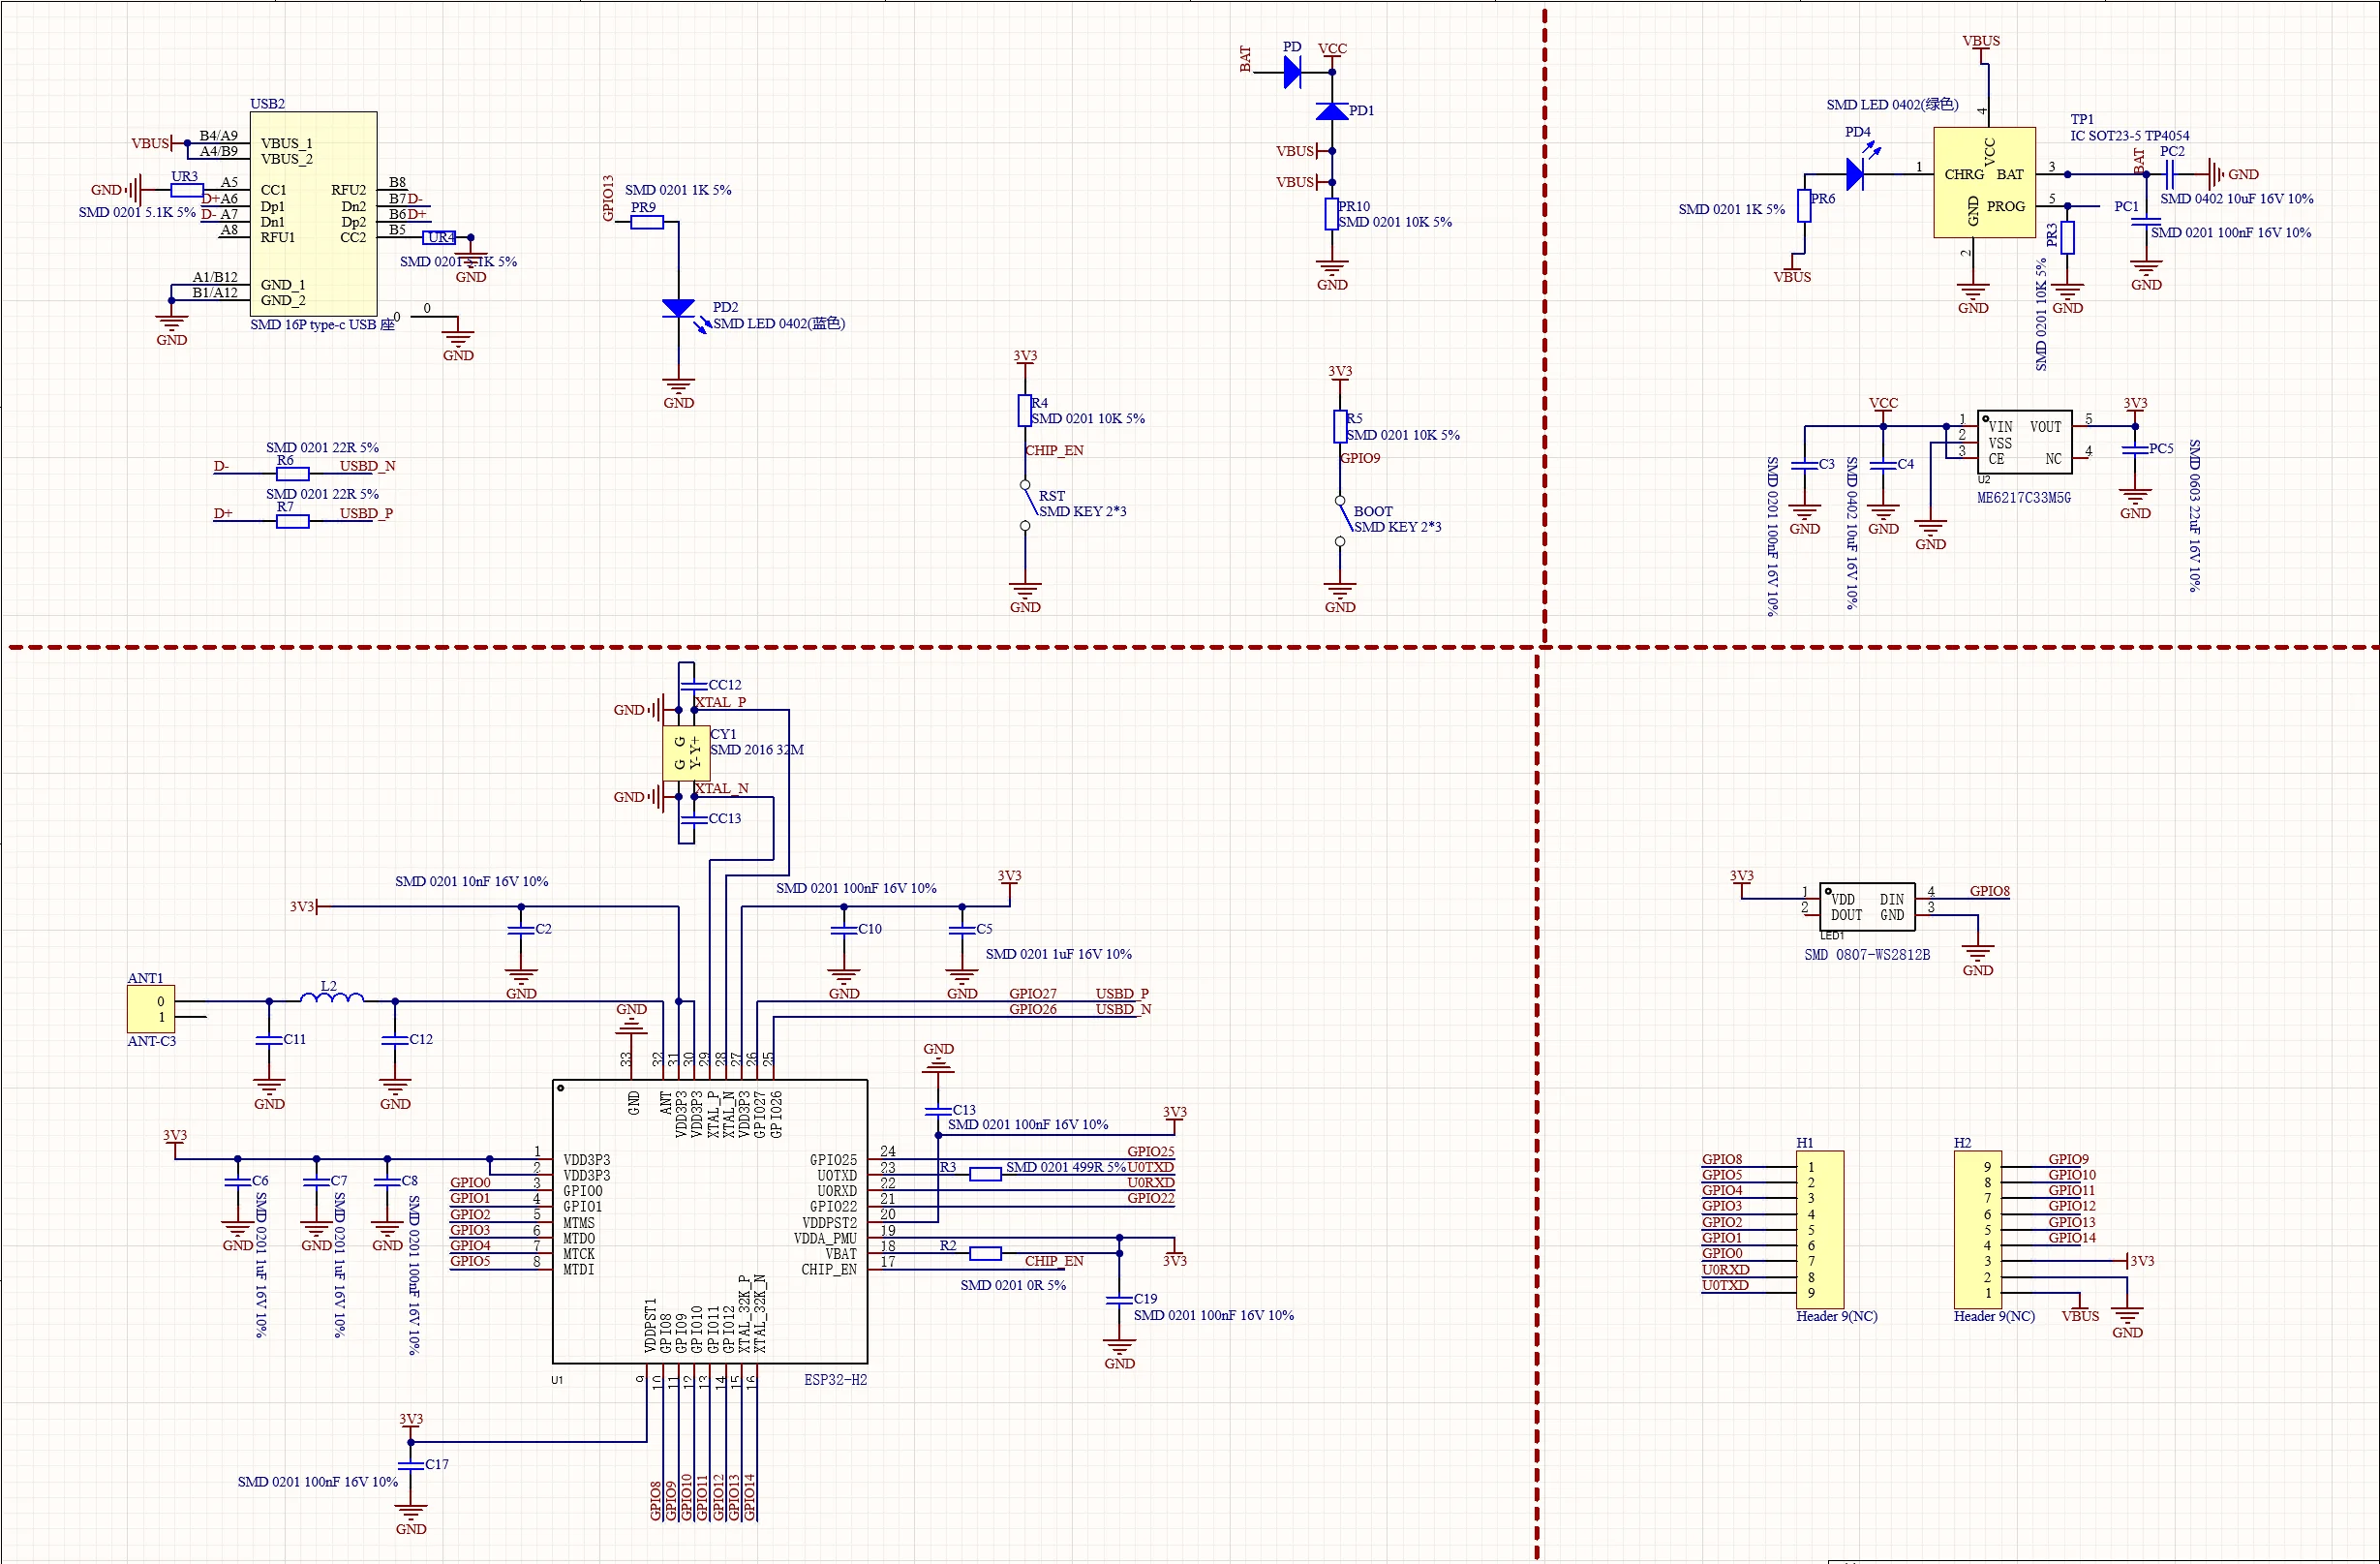This screenshot has height=1564, width=2380.
Task: Select the blue LED symbol PD2
Action: click(x=679, y=308)
